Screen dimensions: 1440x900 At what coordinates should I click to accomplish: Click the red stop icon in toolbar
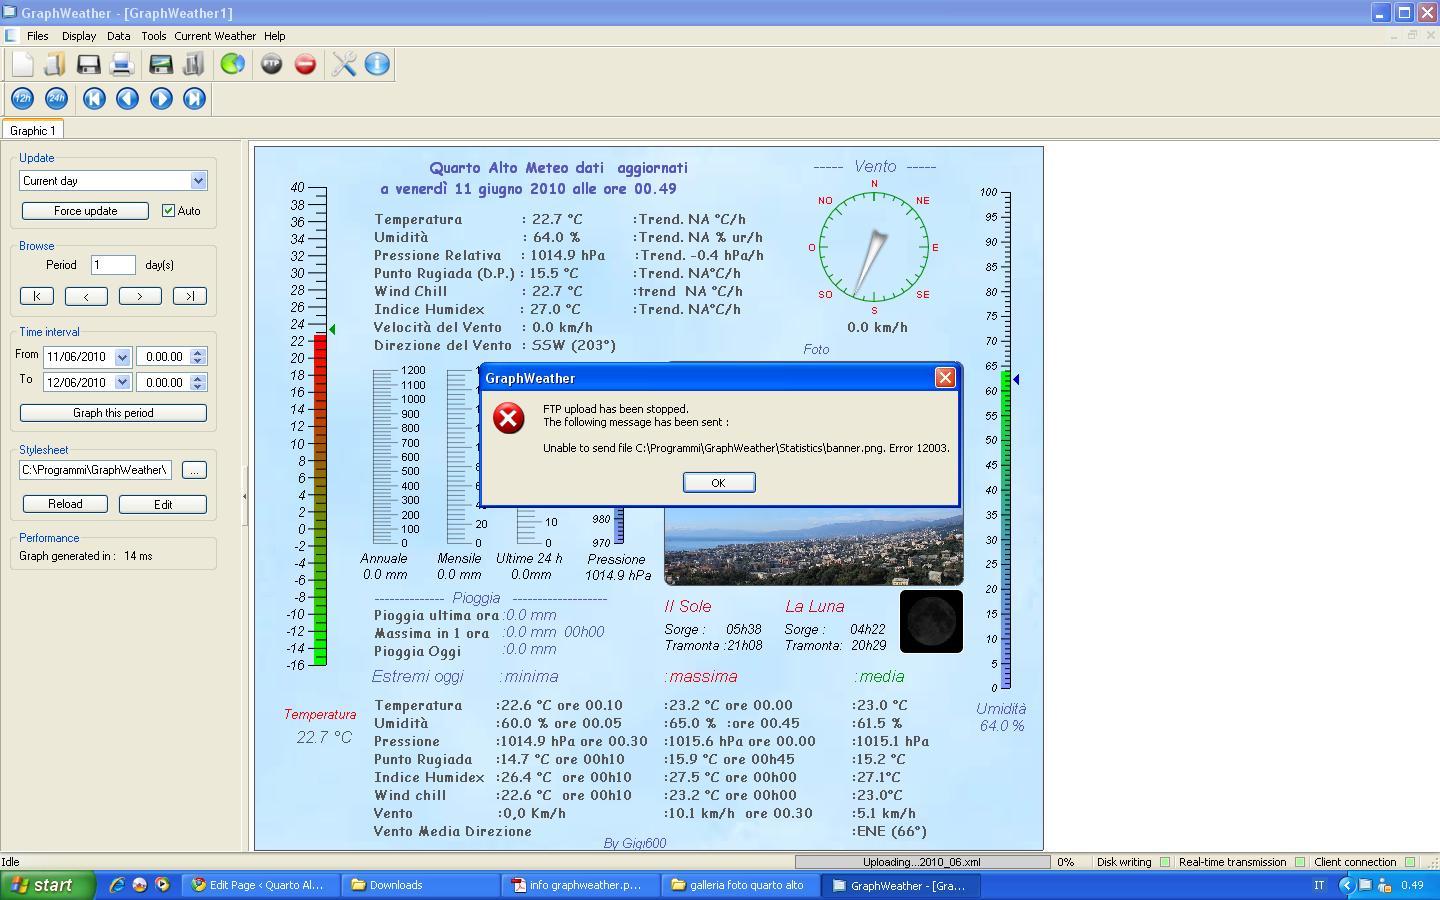[305, 64]
